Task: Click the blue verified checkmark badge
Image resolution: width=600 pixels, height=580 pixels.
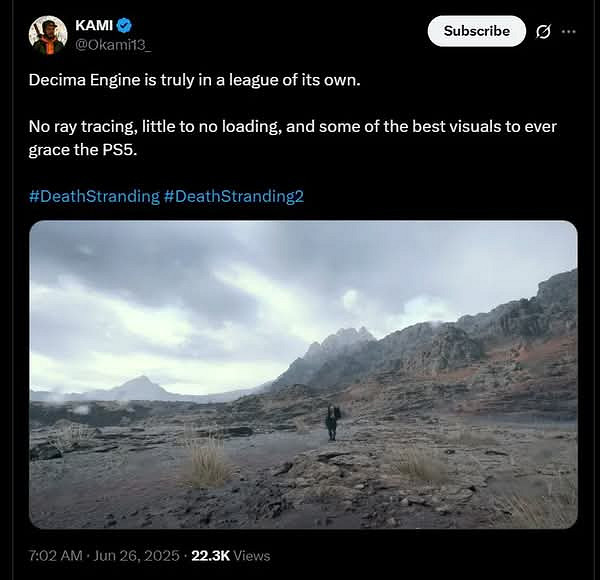Action: pos(125,25)
